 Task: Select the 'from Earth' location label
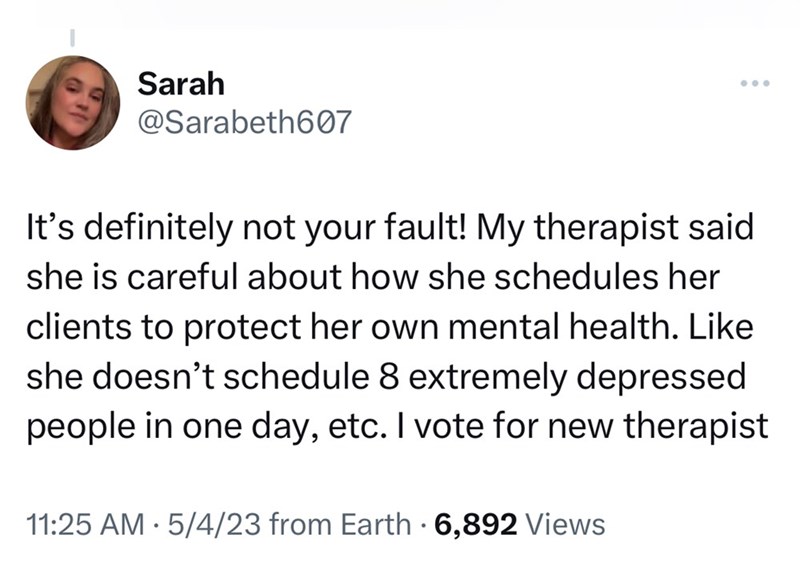338,525
